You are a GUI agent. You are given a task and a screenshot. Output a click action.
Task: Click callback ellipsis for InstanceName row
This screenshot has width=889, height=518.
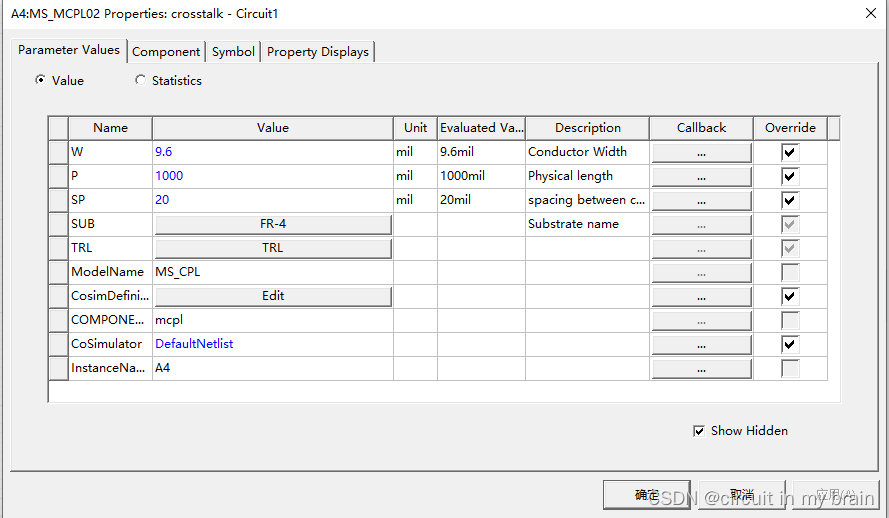coord(701,368)
